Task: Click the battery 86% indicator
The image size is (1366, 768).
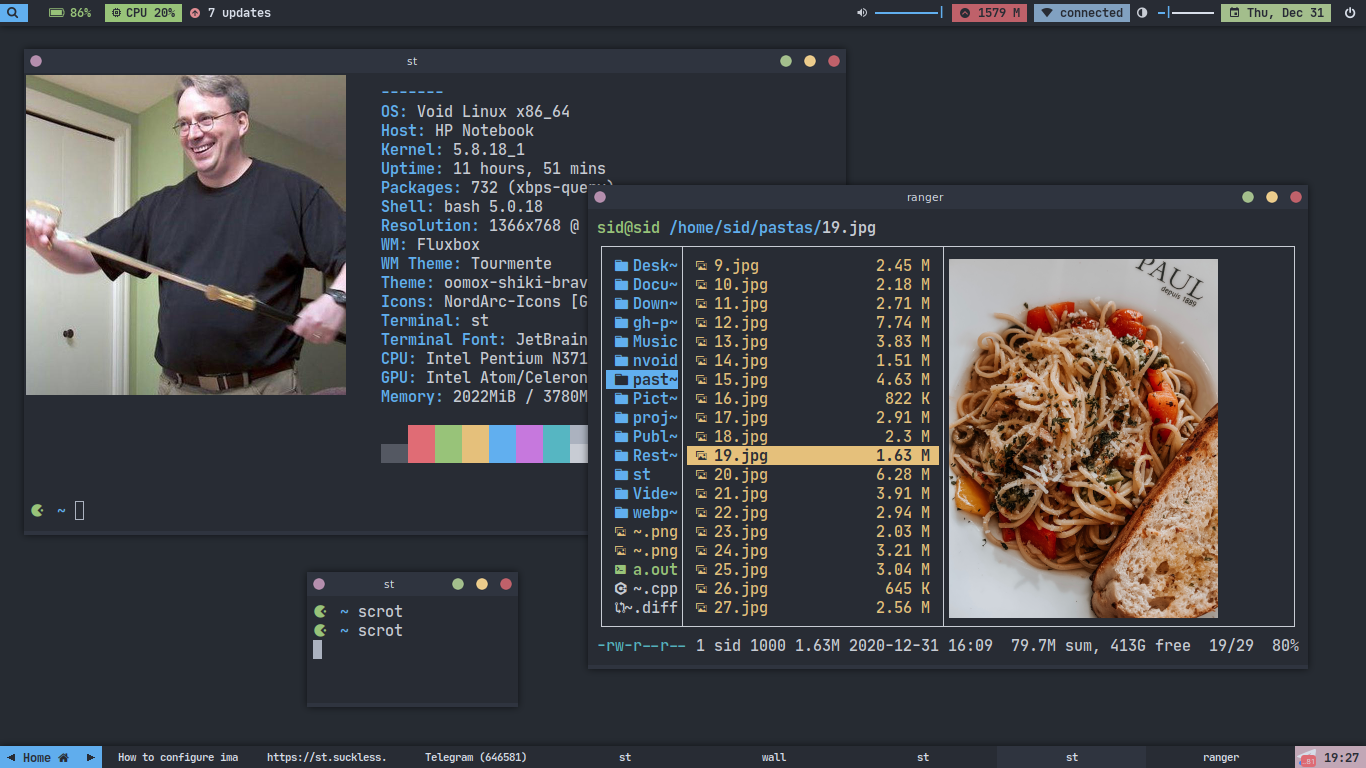Action: [70, 13]
